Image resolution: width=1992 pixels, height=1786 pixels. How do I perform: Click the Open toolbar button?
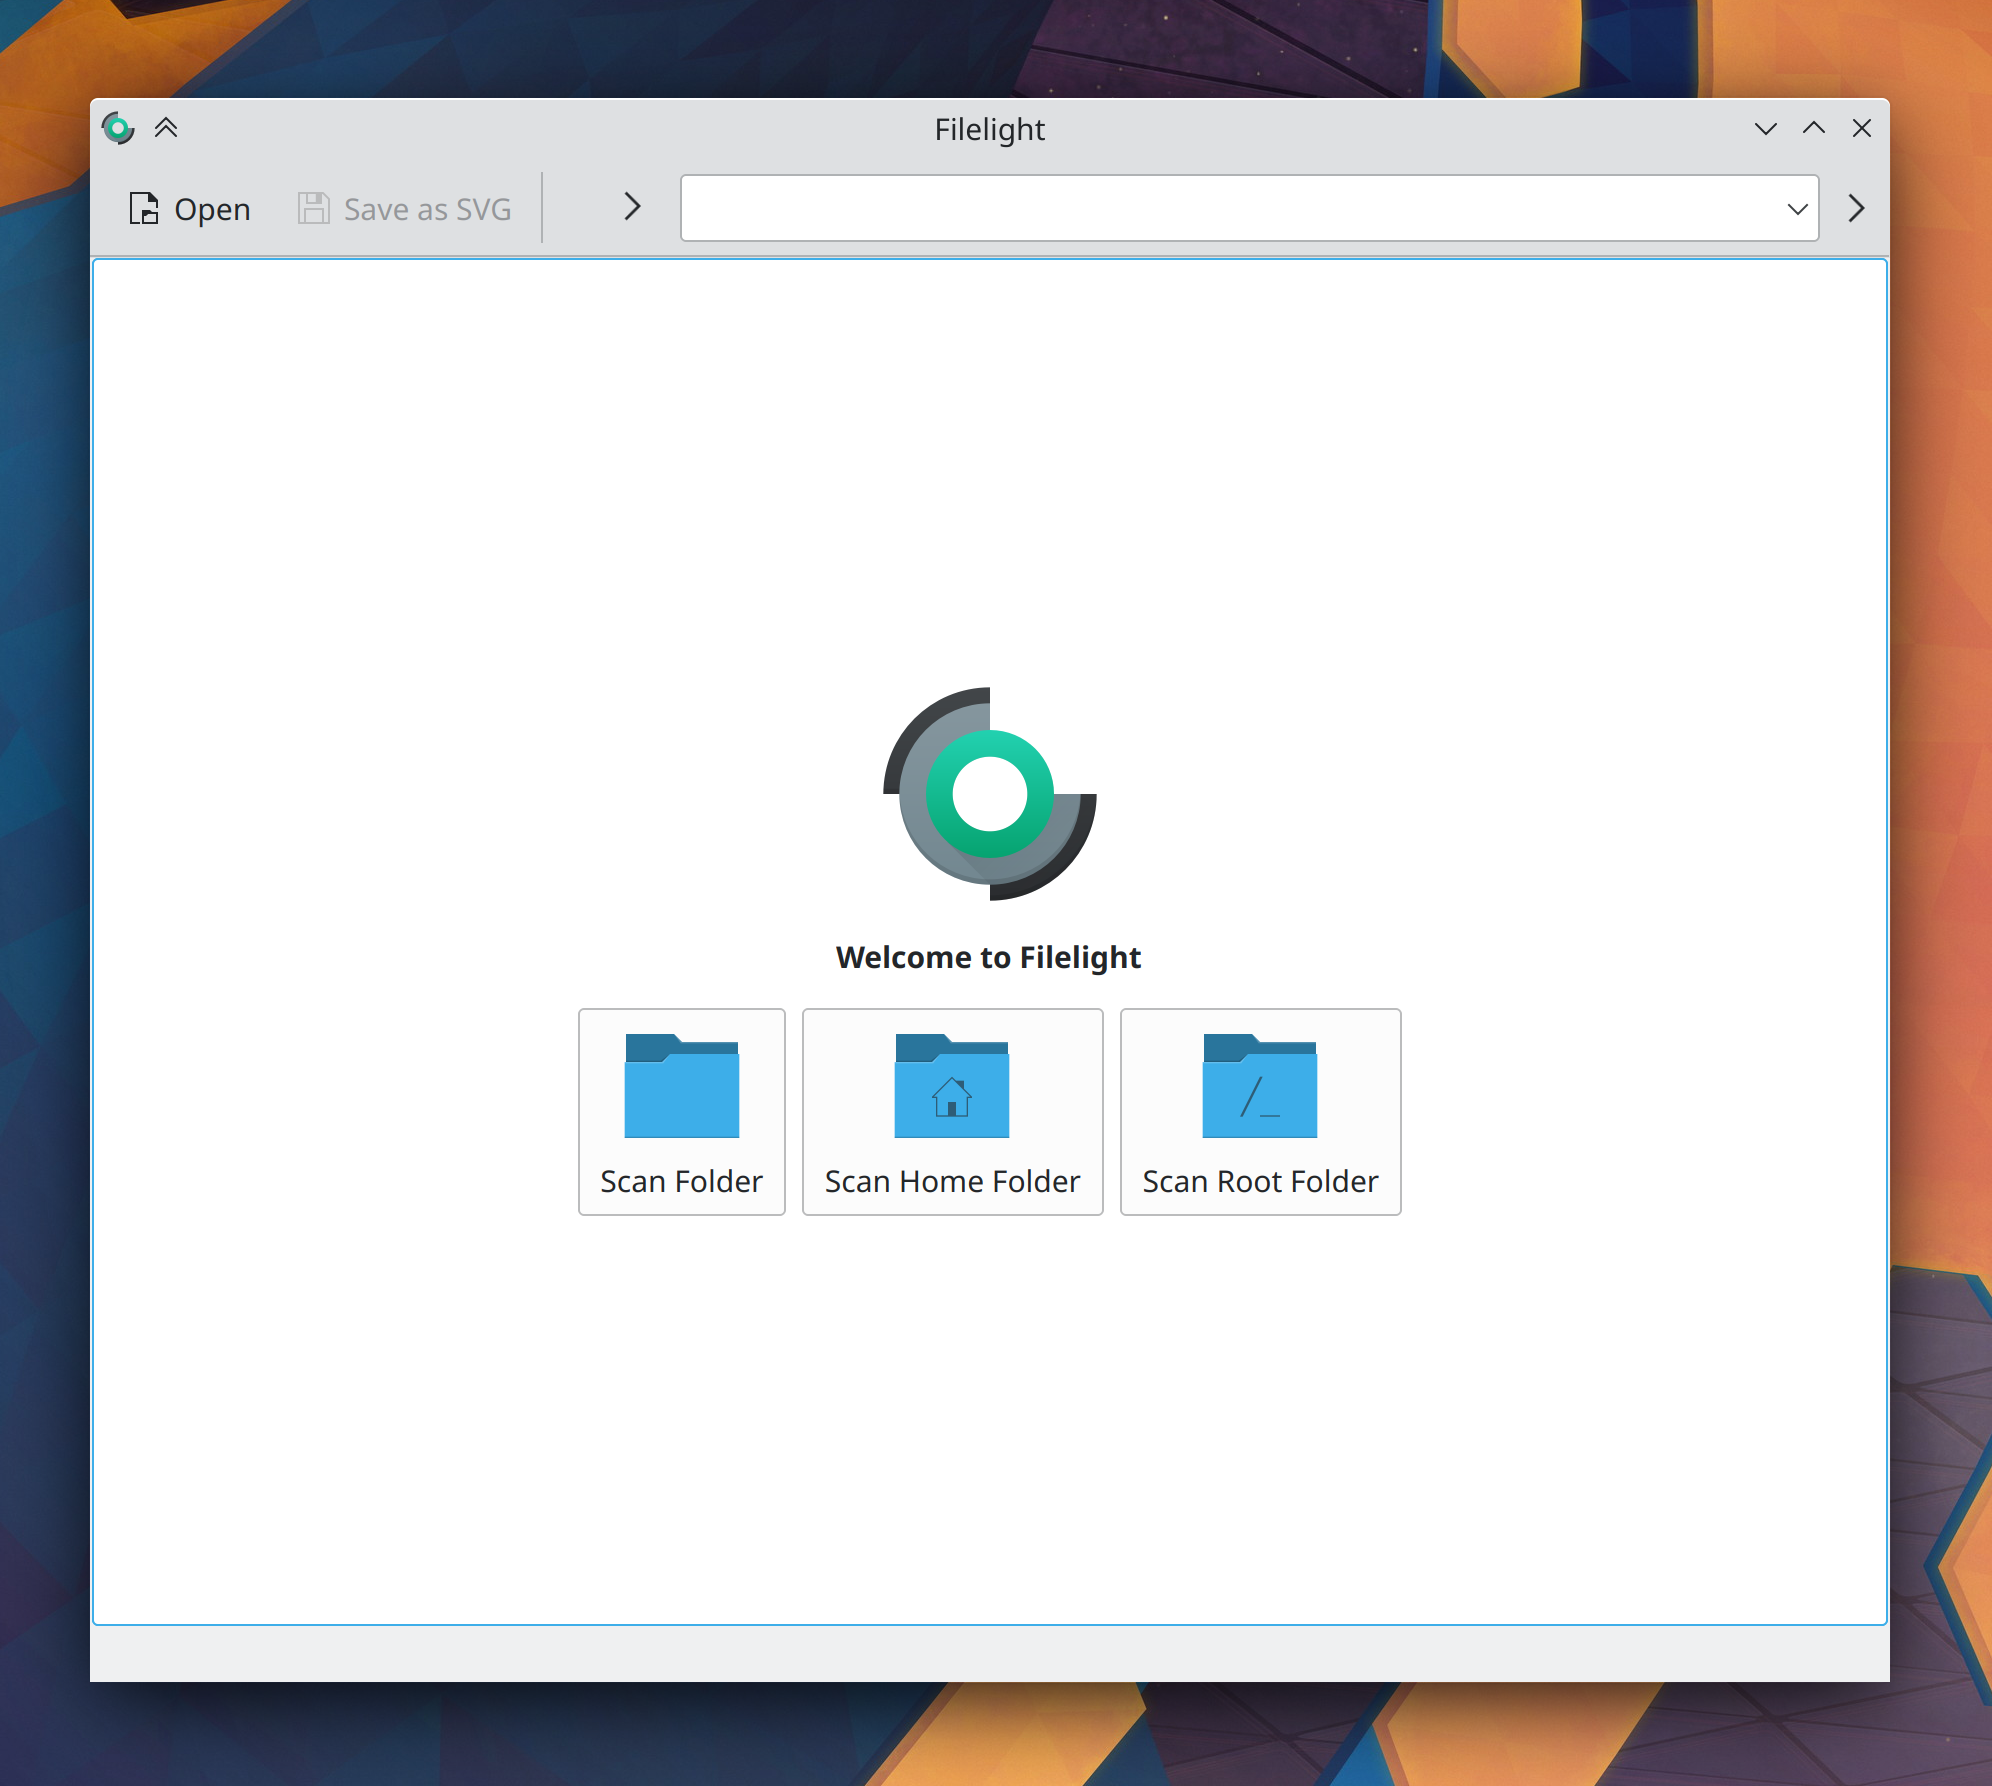(190, 209)
